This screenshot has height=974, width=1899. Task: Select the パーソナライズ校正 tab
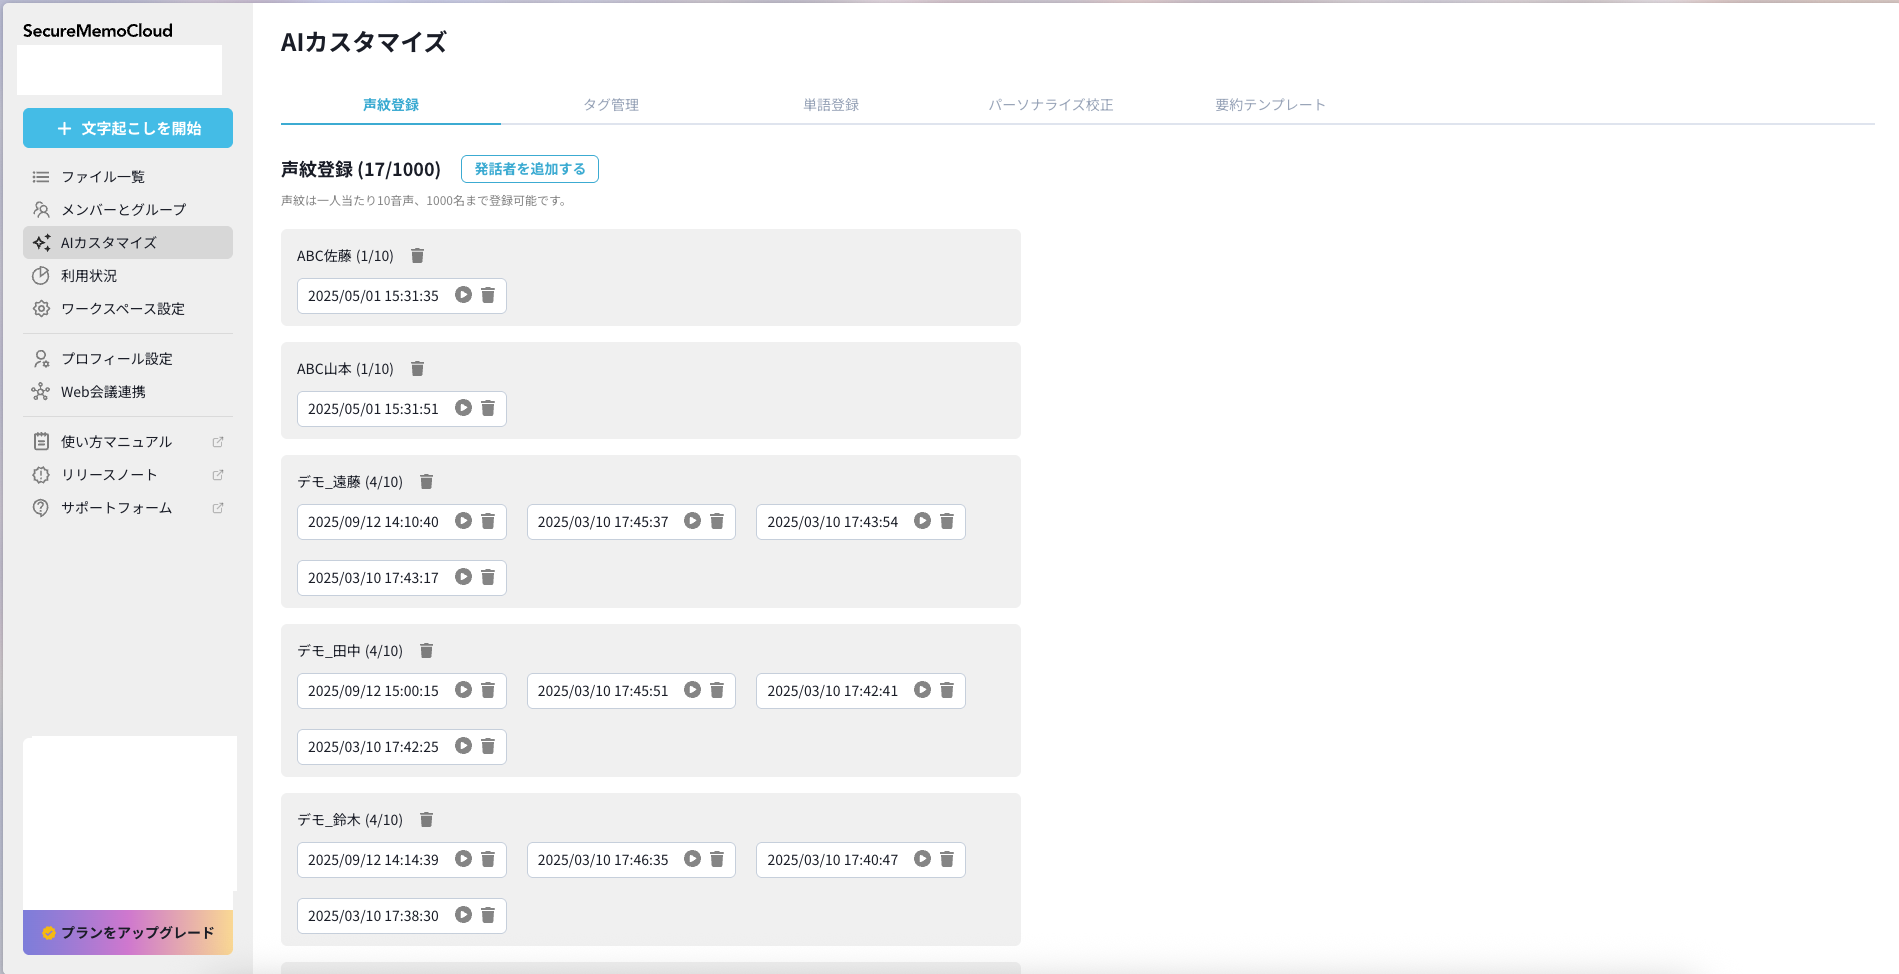click(1051, 105)
